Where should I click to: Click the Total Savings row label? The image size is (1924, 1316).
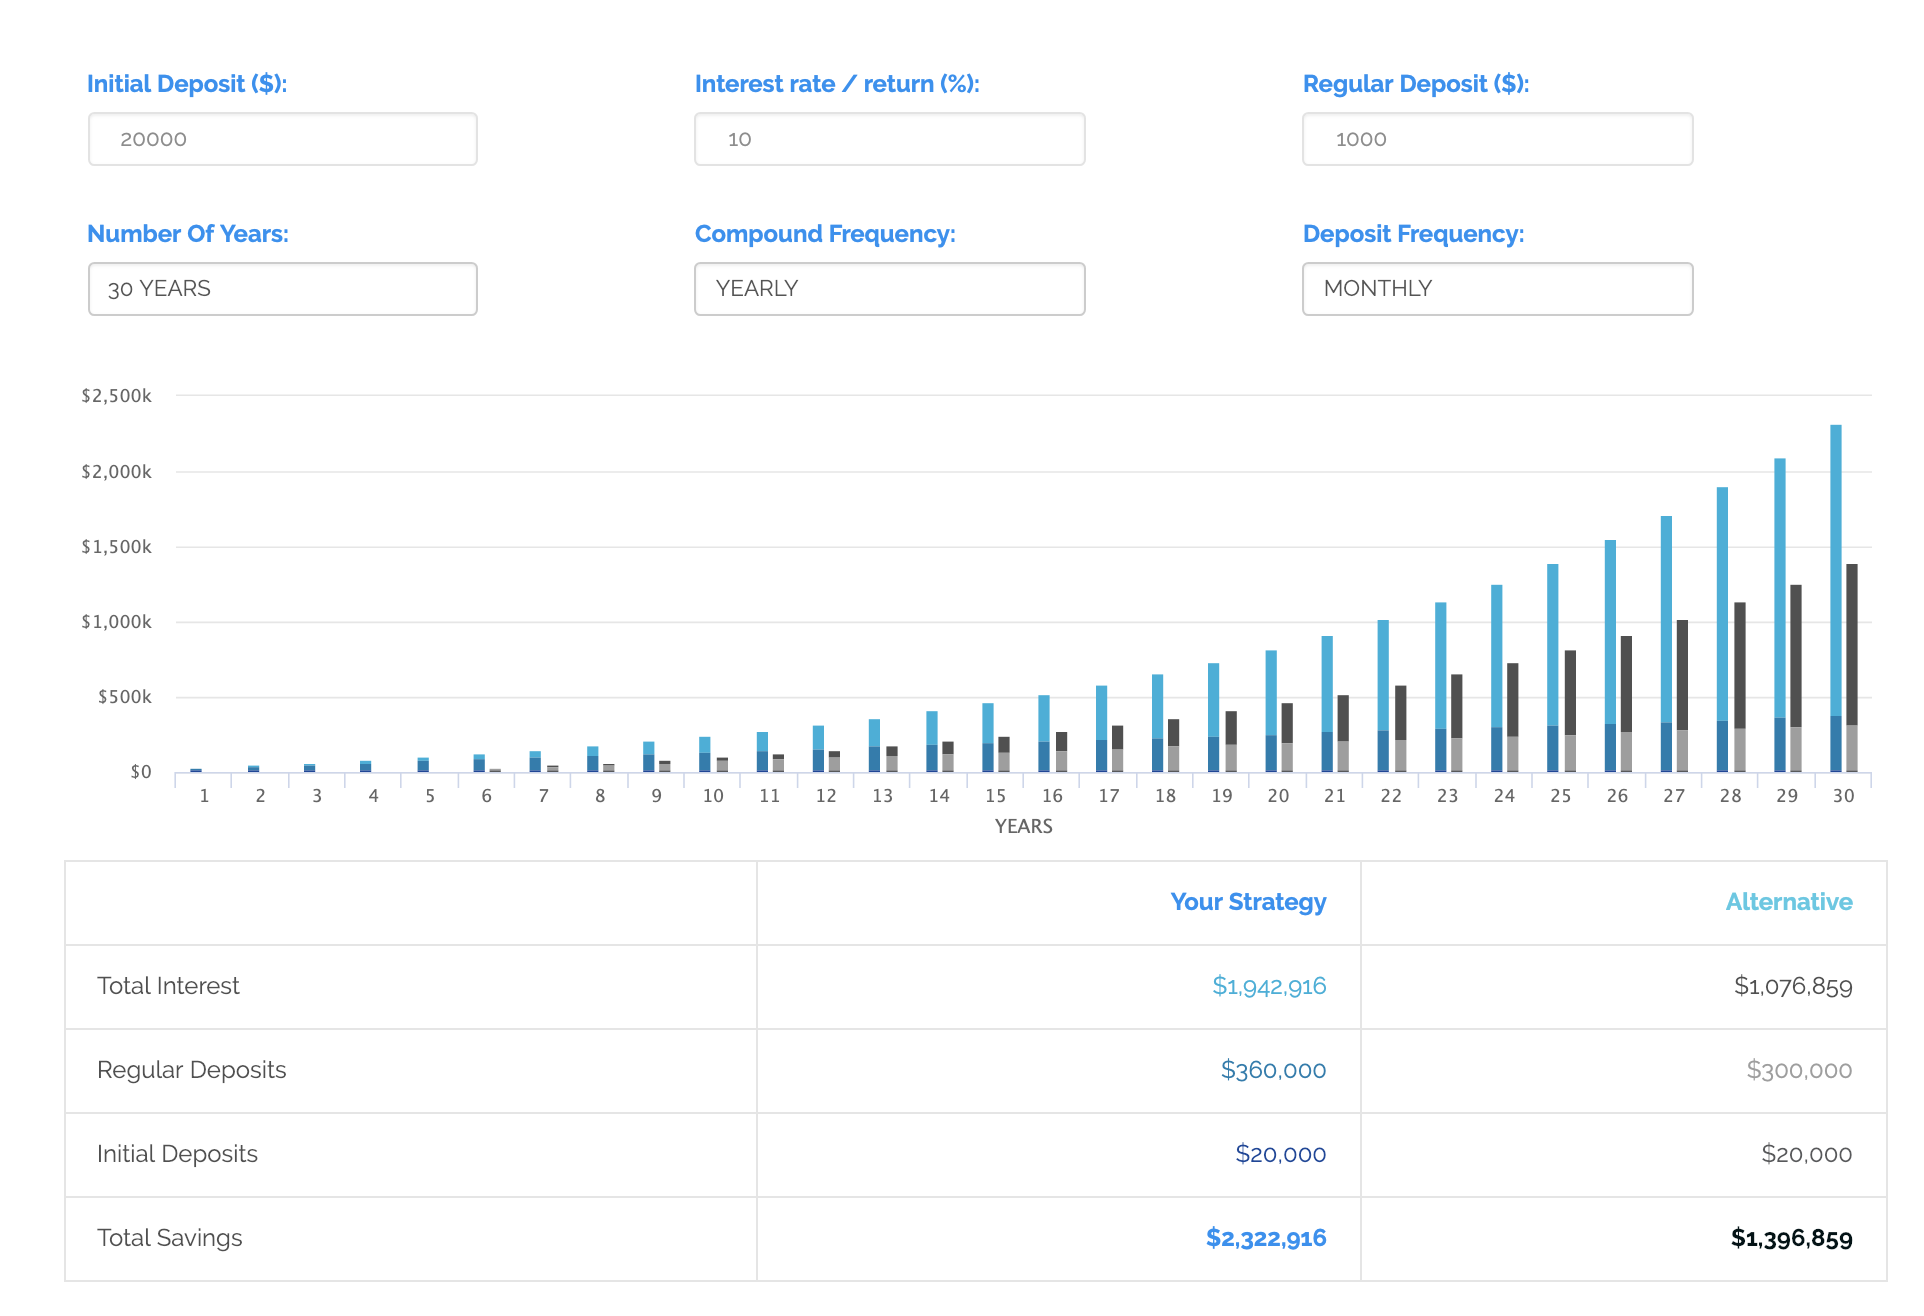[x=170, y=1238]
